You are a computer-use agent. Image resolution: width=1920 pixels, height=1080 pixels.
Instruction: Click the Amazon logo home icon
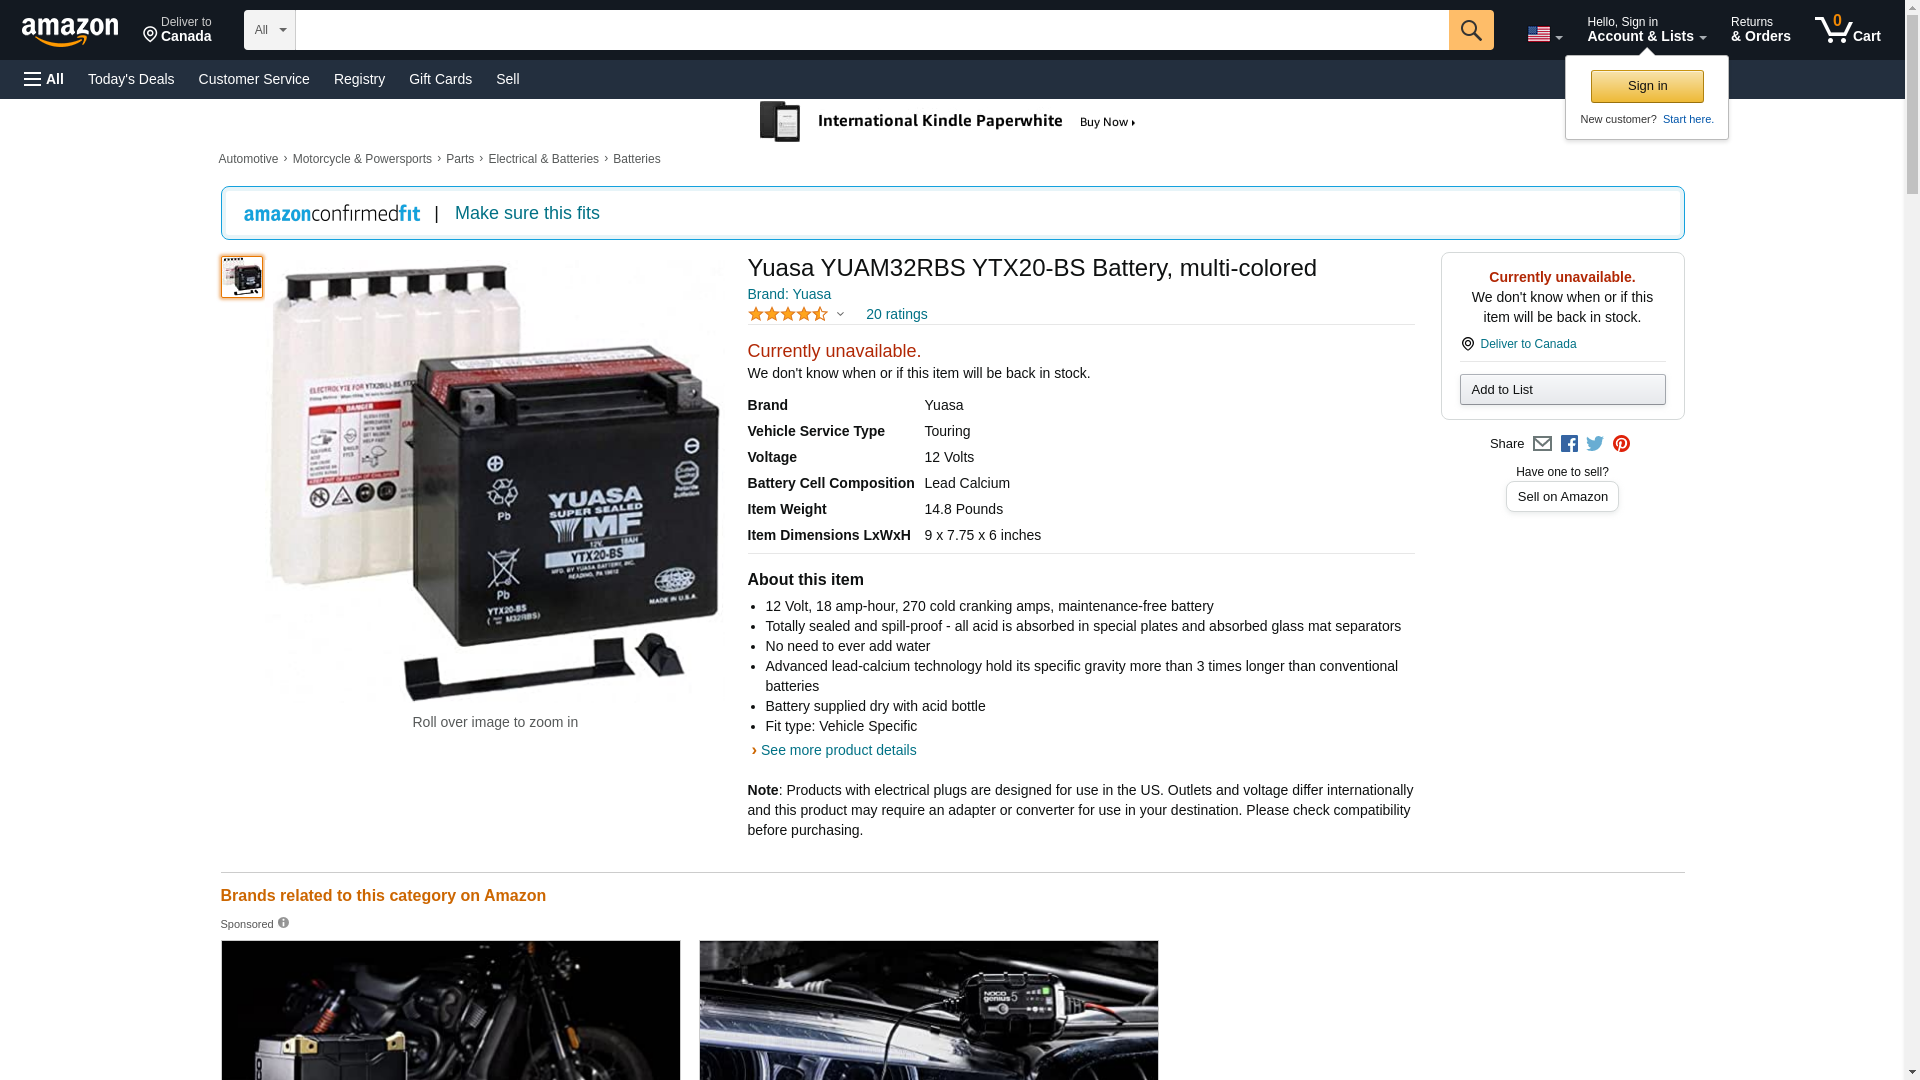pyautogui.click(x=70, y=31)
